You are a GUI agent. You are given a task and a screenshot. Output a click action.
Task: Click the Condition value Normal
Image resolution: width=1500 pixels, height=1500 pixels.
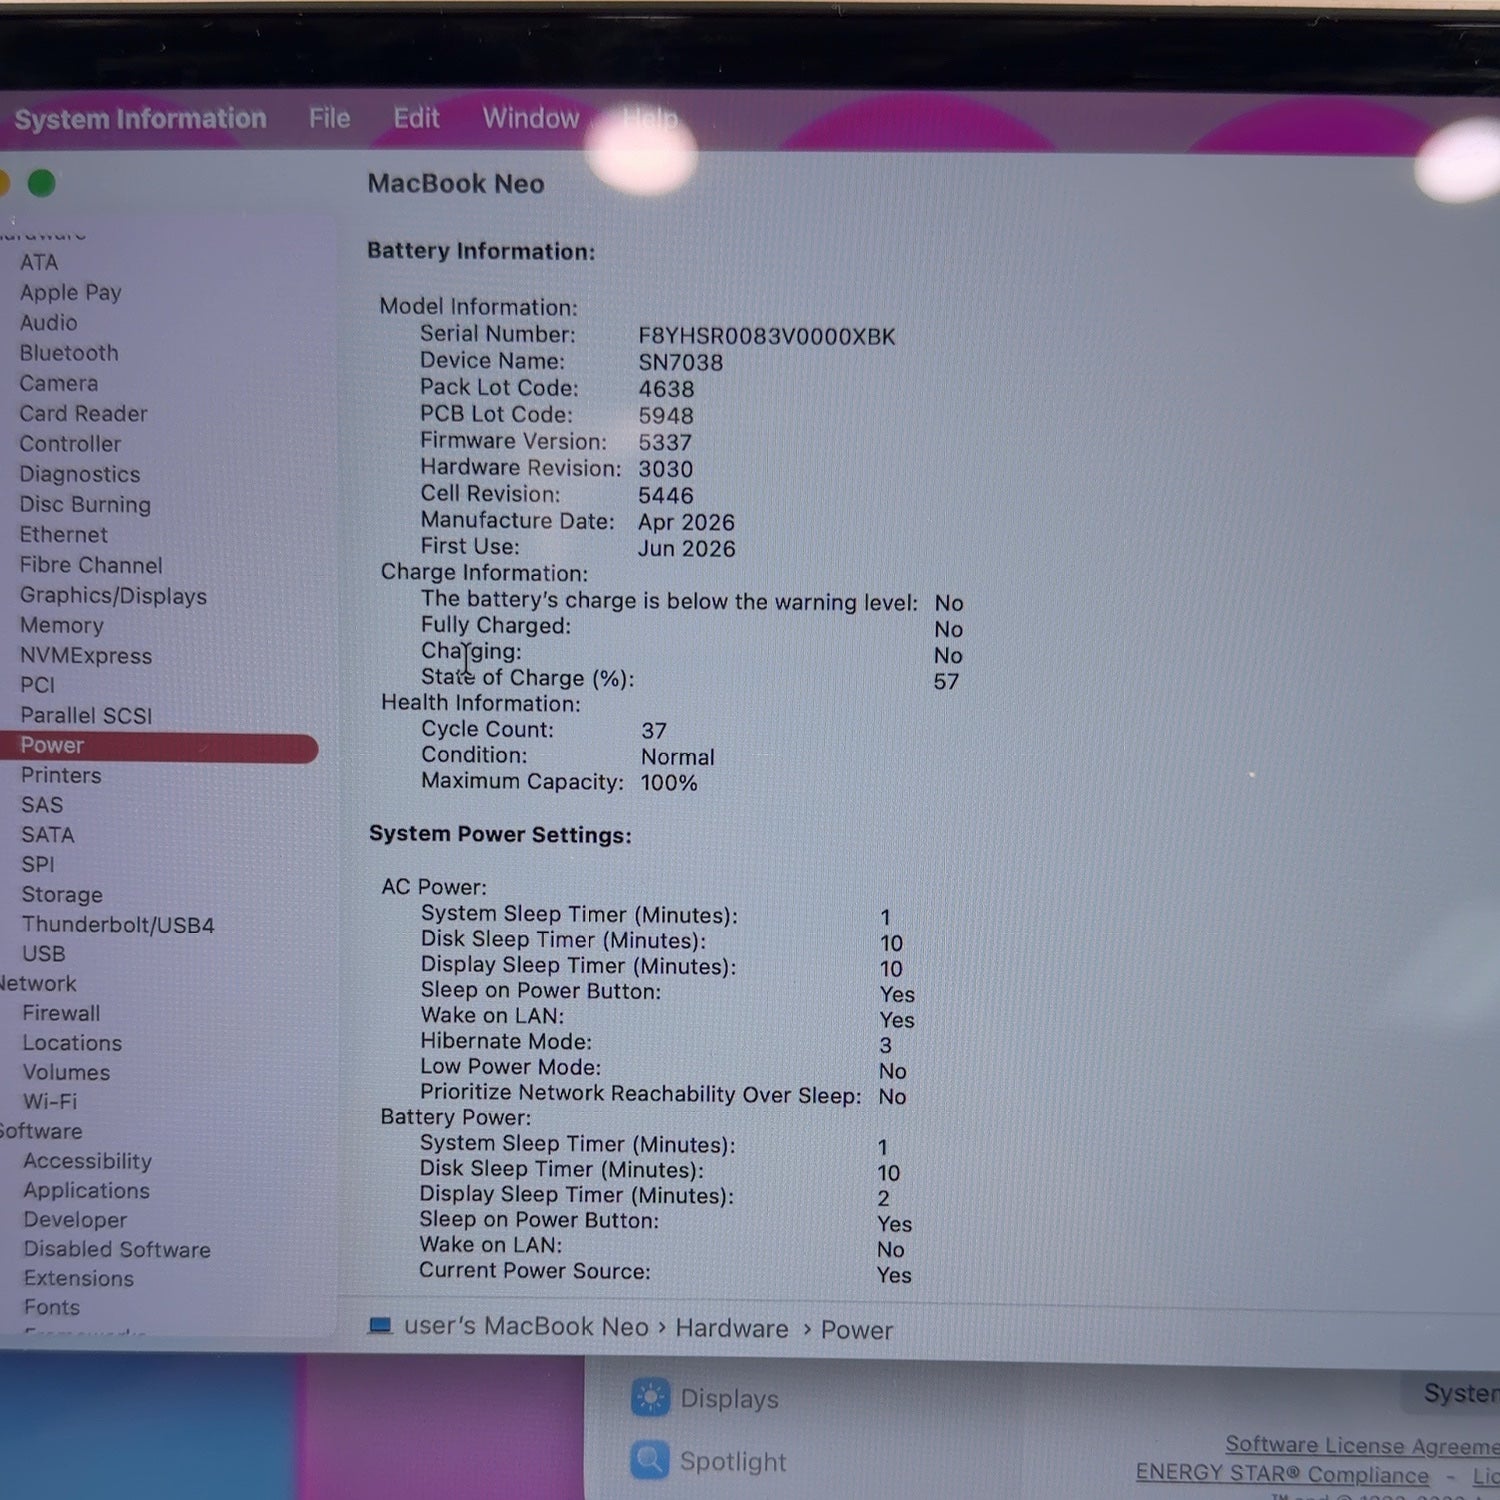(678, 757)
